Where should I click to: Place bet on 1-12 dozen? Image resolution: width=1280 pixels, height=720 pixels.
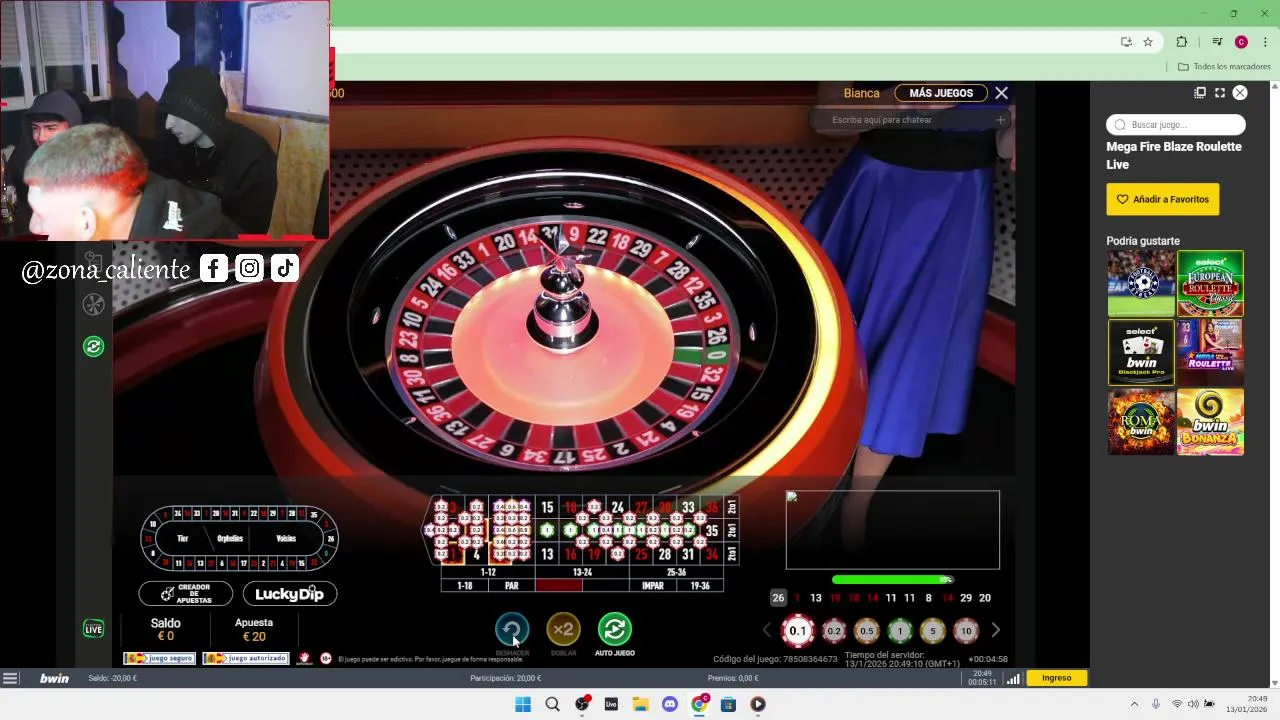[488, 572]
